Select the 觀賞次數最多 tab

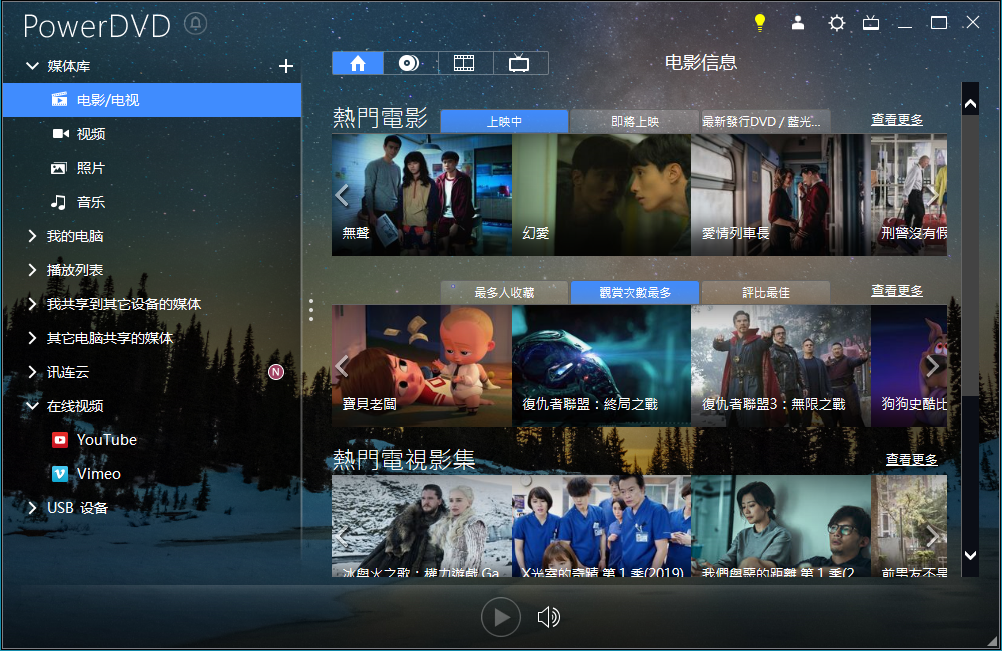tap(635, 293)
